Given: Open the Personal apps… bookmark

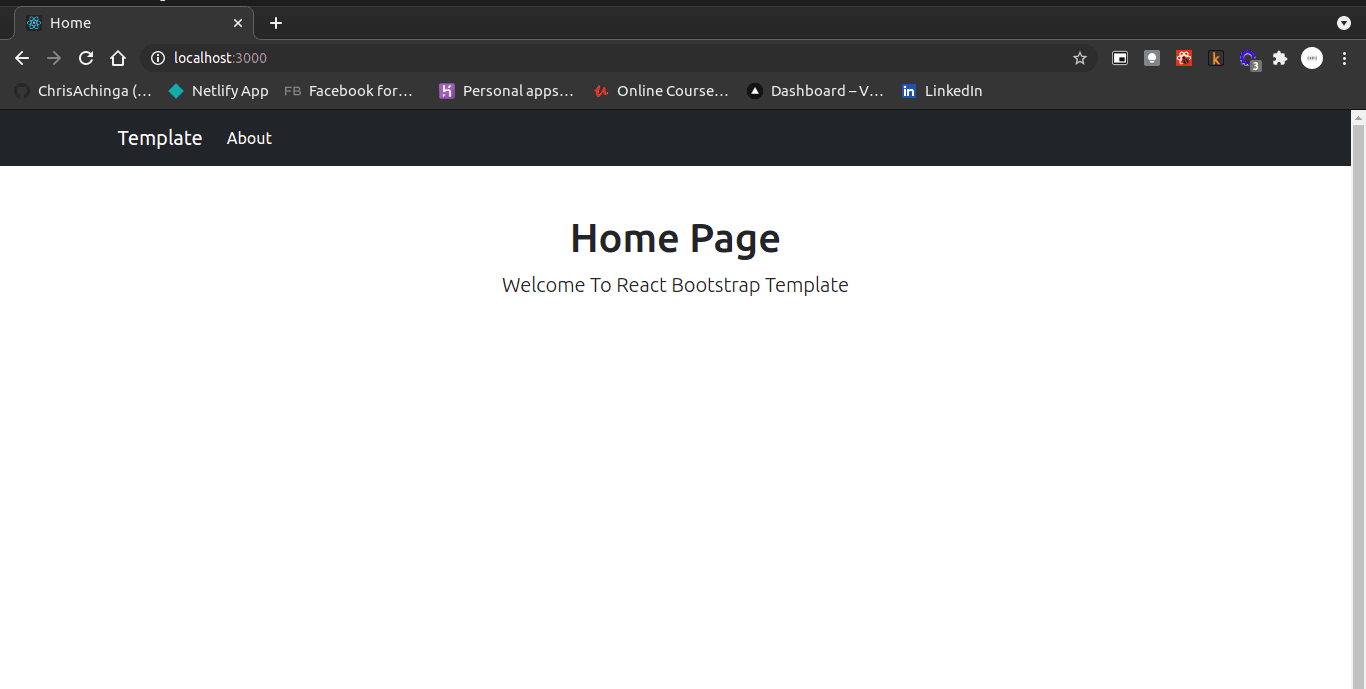Looking at the screenshot, I should point(507,91).
